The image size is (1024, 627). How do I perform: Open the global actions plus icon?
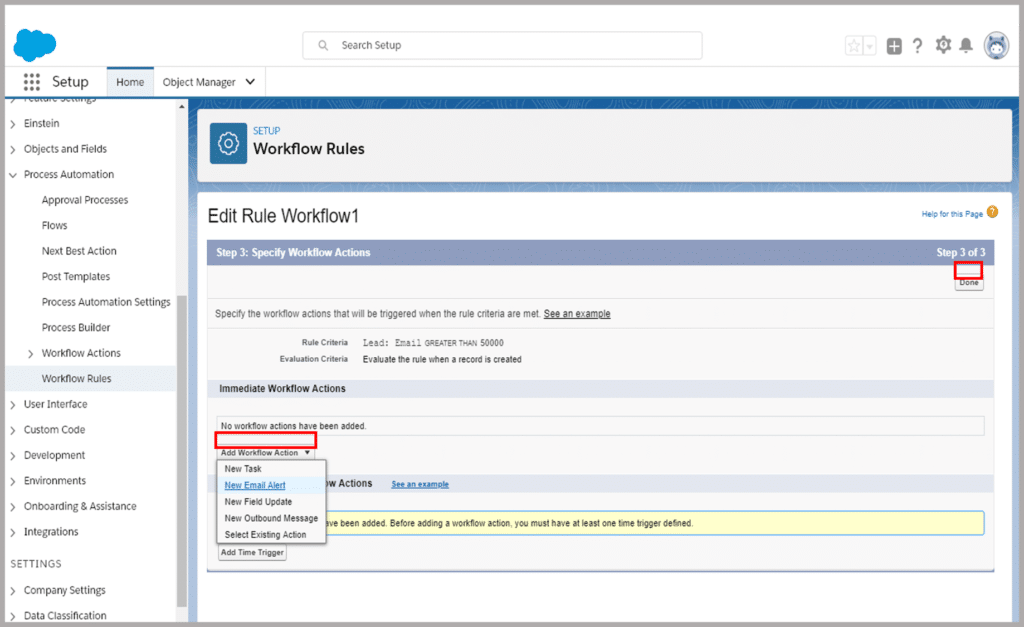(894, 46)
